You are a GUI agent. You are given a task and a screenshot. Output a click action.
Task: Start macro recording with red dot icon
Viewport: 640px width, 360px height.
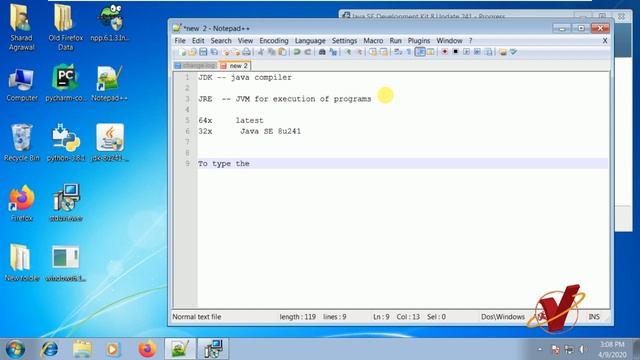tap(444, 52)
